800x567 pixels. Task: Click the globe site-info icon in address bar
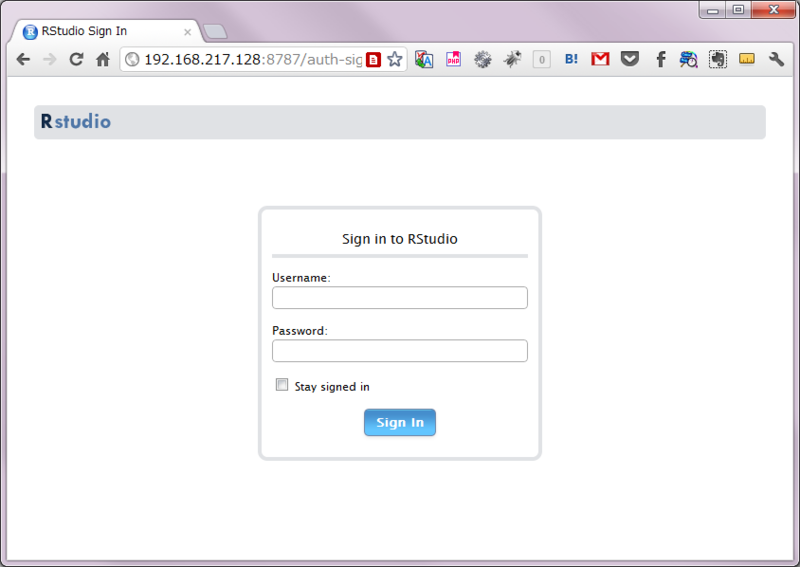132,60
